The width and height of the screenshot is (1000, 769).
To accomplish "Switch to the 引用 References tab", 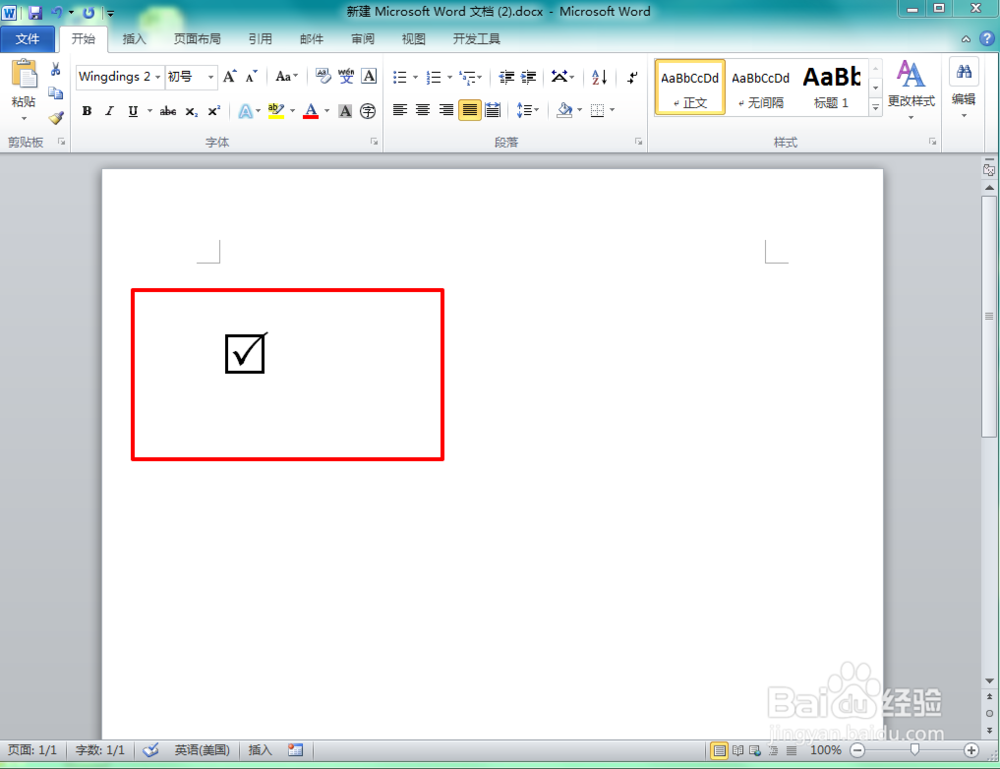I will point(260,39).
